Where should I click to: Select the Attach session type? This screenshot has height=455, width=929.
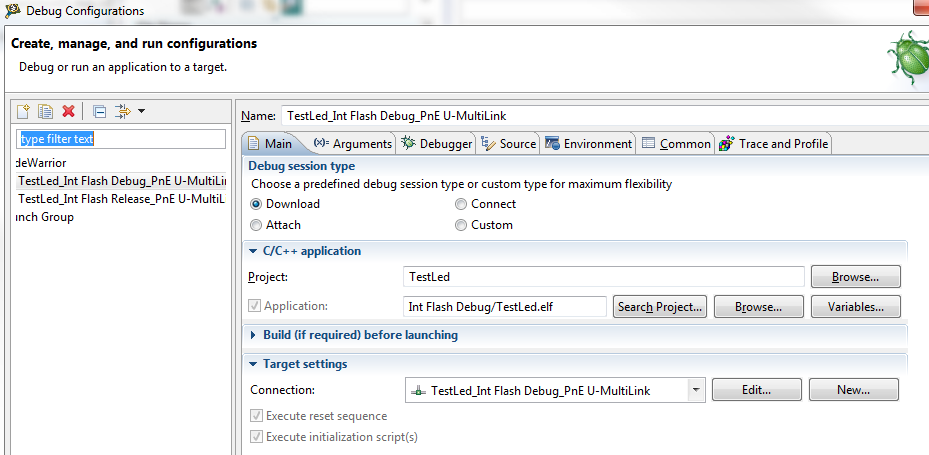pos(257,225)
